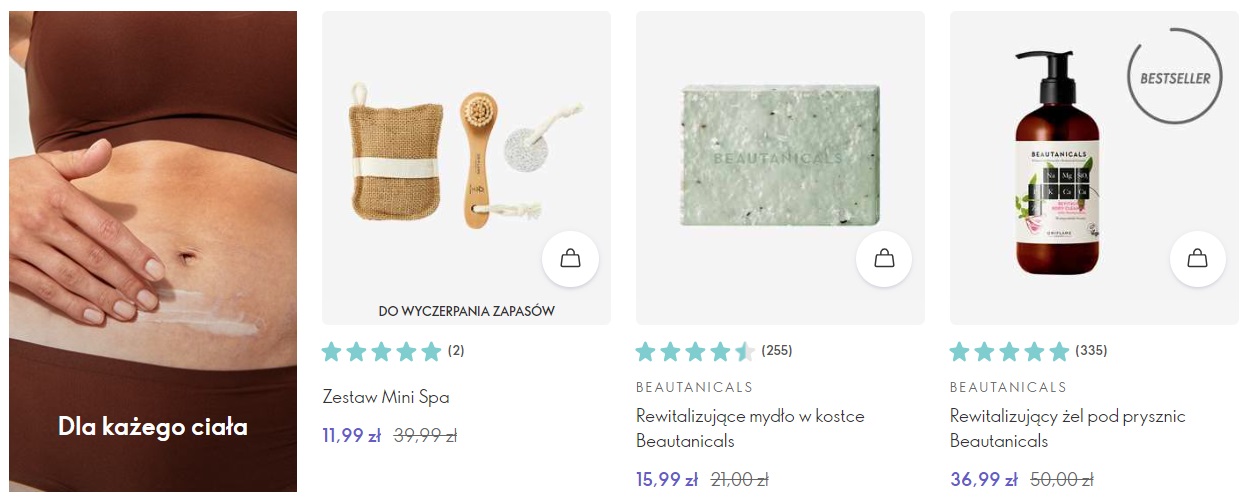
Task: Open 'Rewitalizujące mydło w kostce Beautanicals' link
Action: point(750,428)
